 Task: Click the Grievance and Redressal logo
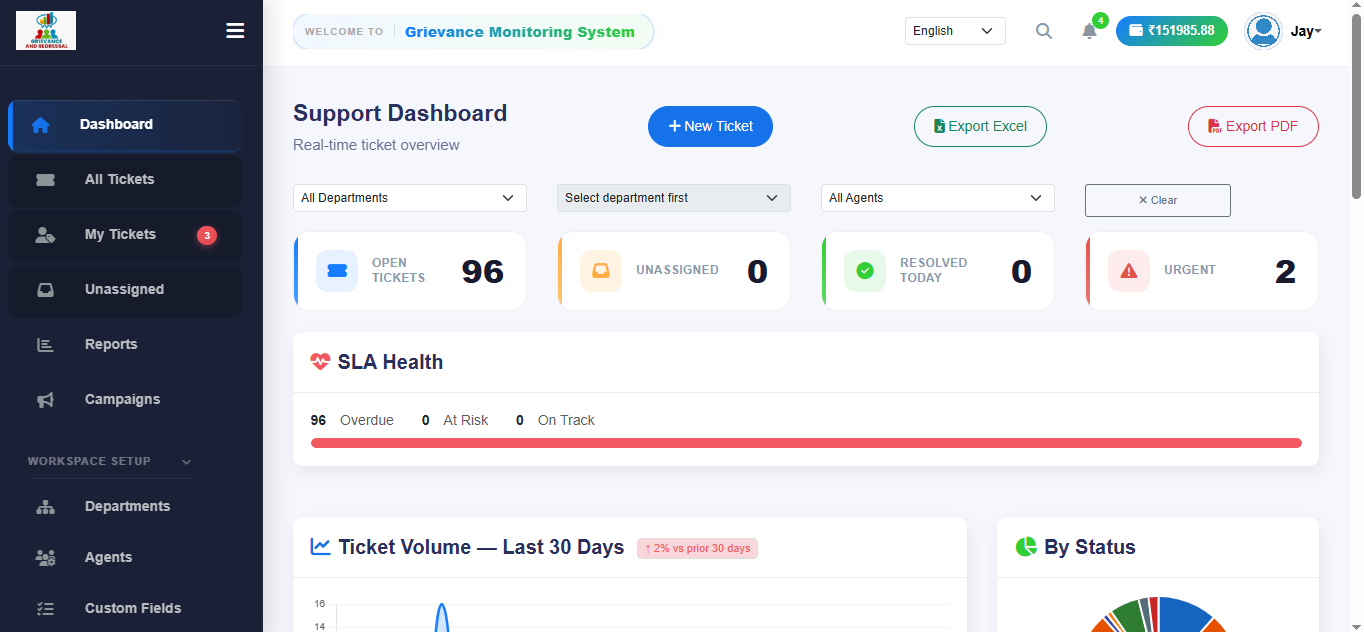[x=46, y=31]
